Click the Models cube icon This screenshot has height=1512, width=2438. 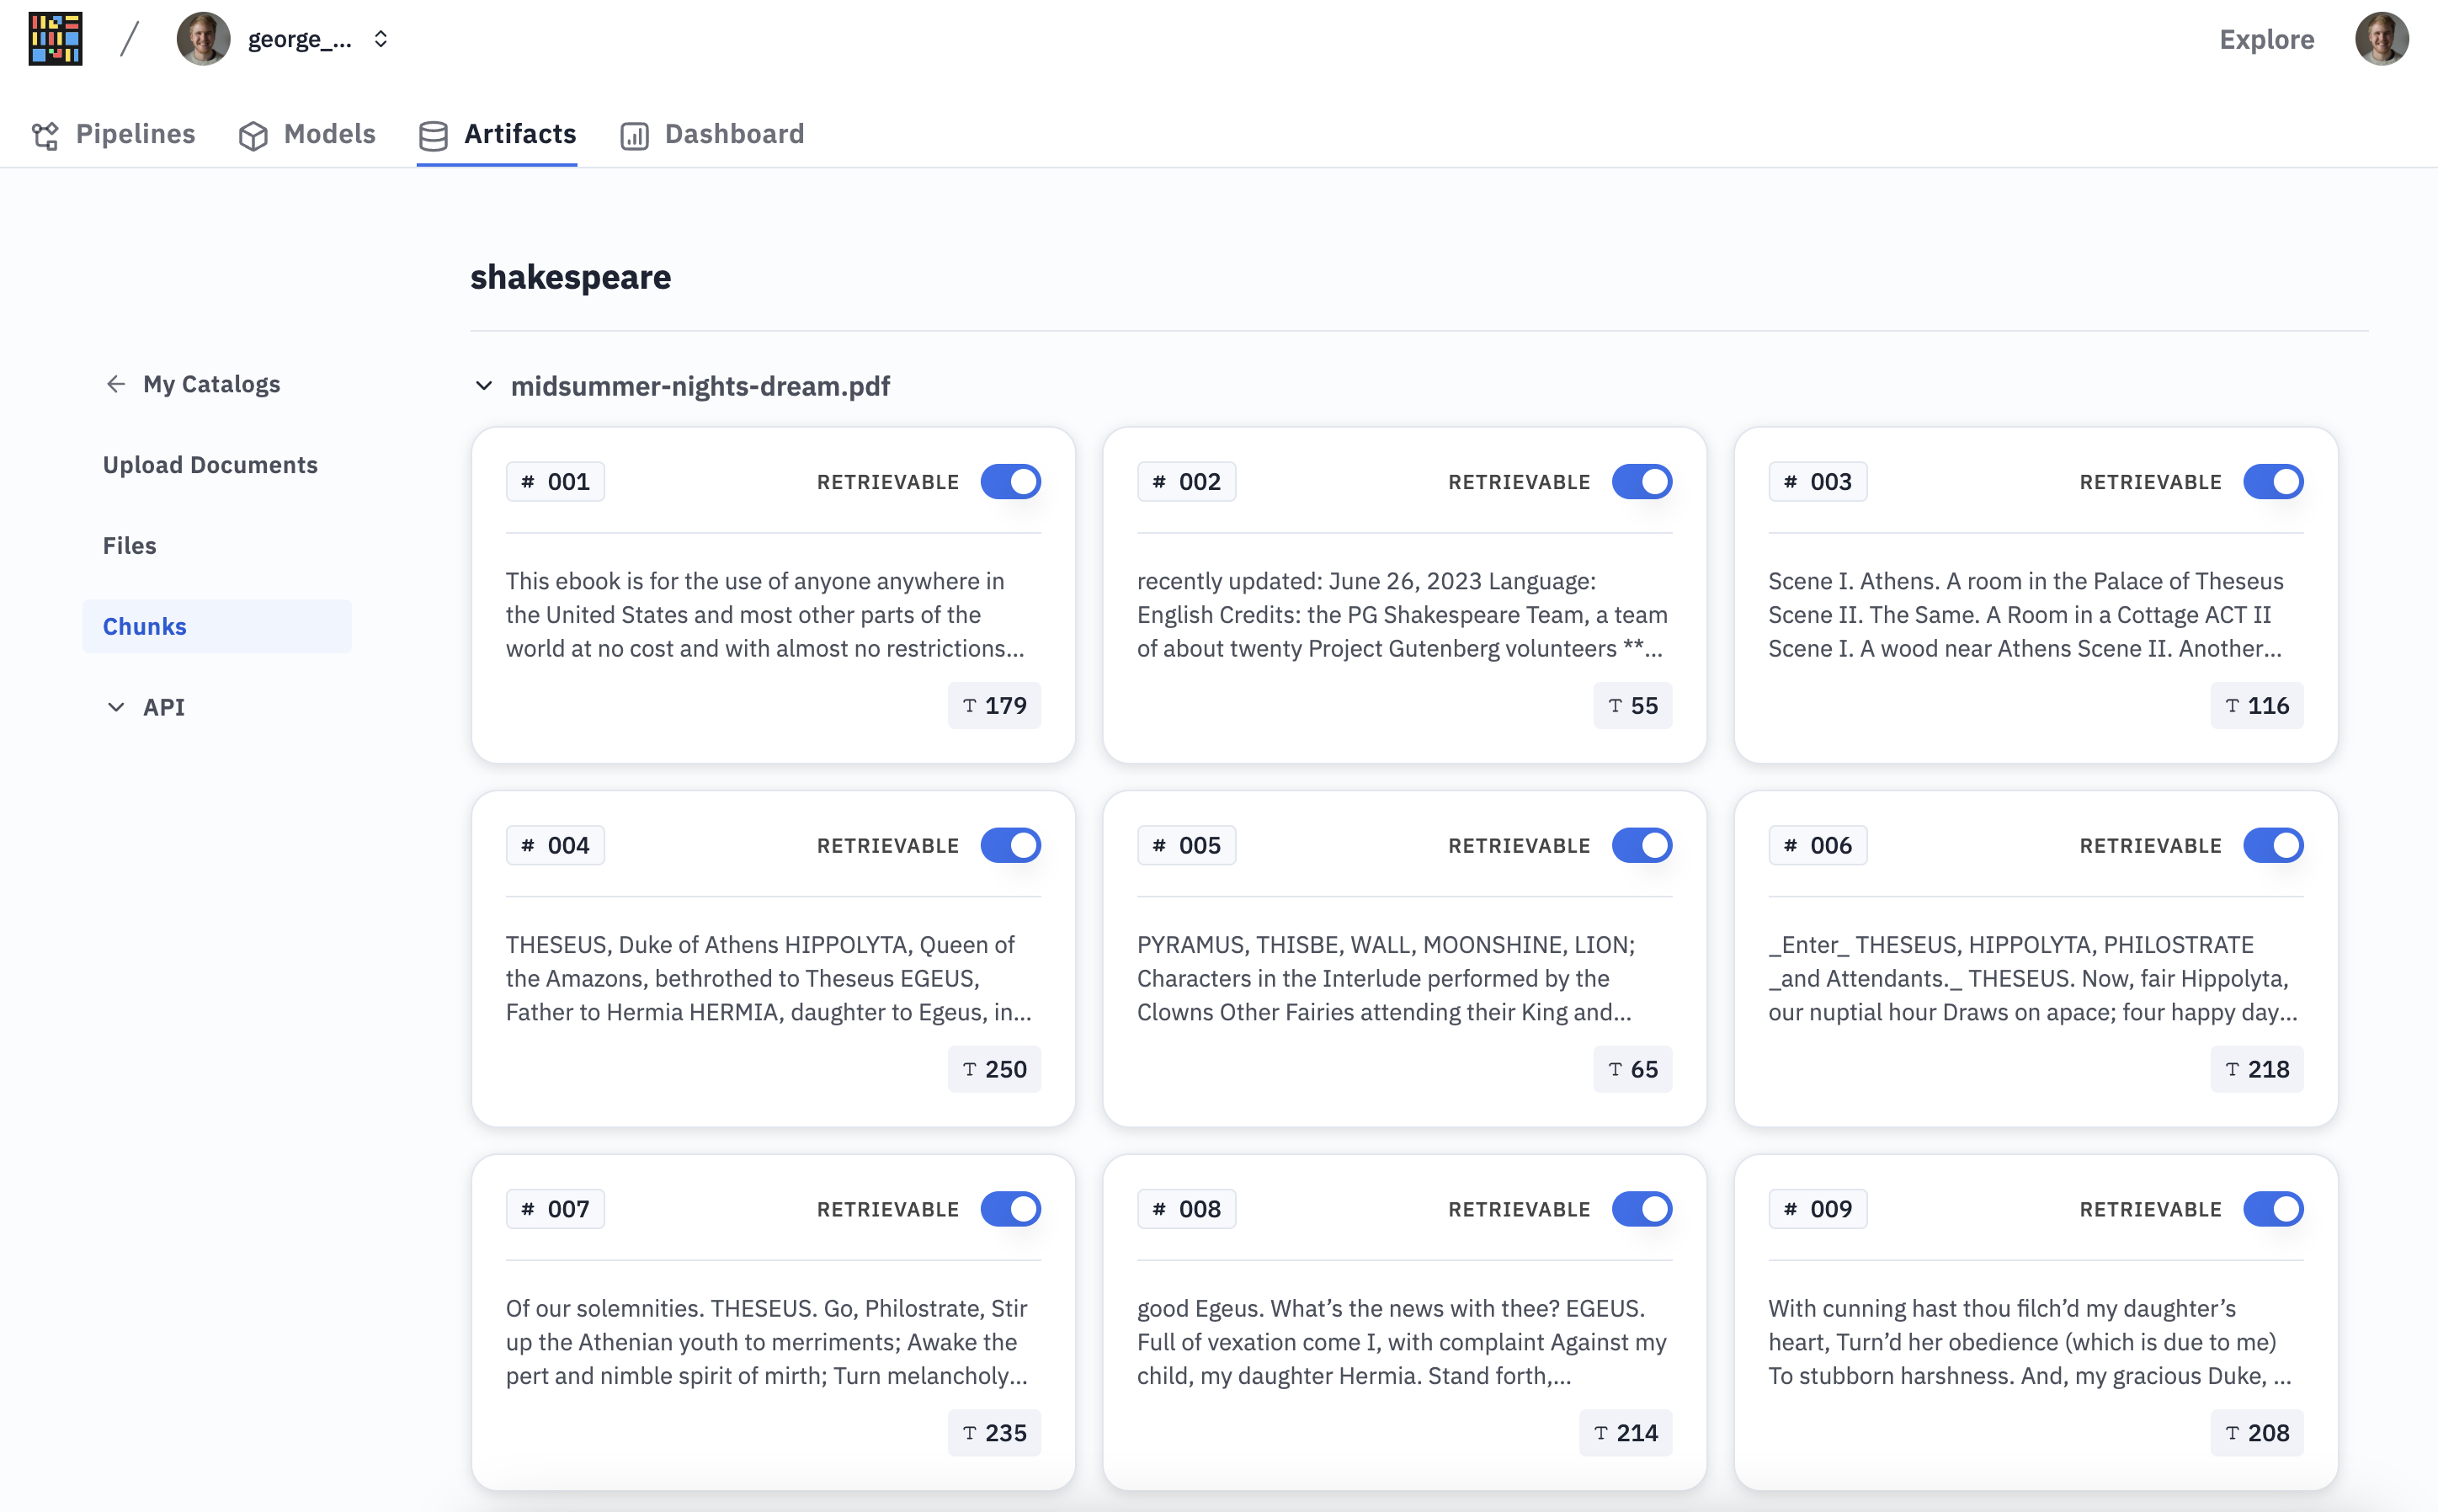[253, 135]
